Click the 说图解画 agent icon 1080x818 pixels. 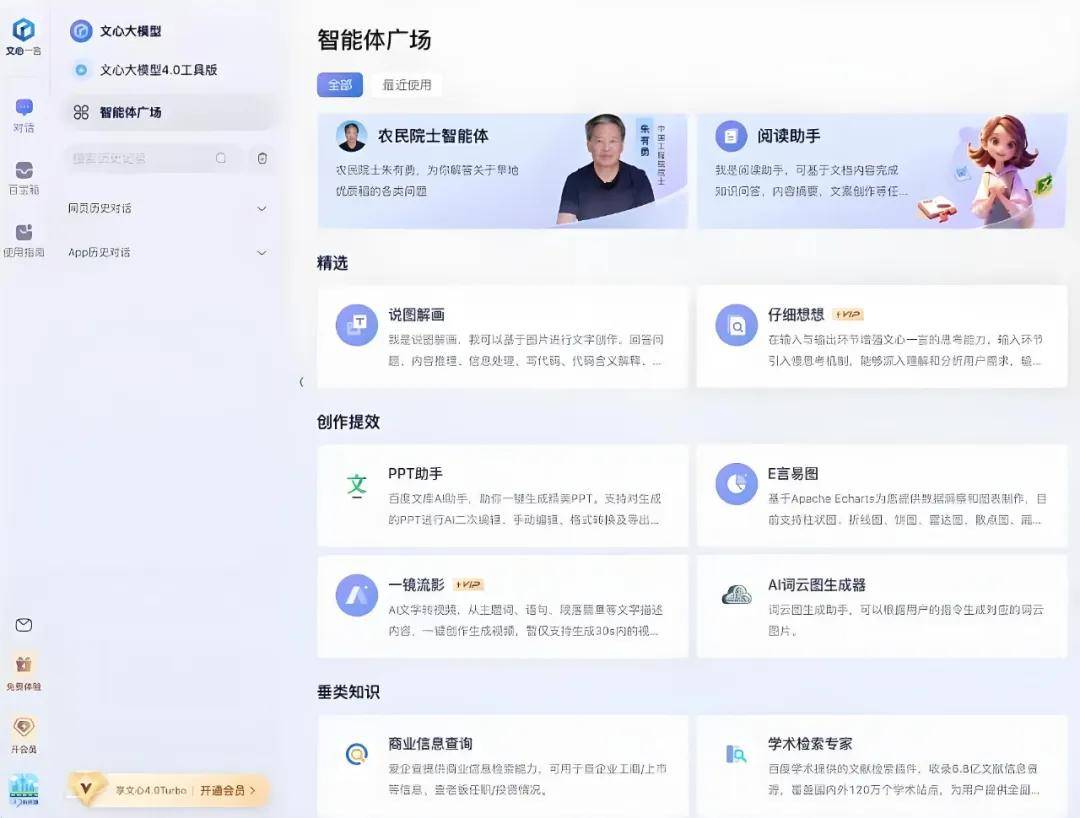(357, 325)
